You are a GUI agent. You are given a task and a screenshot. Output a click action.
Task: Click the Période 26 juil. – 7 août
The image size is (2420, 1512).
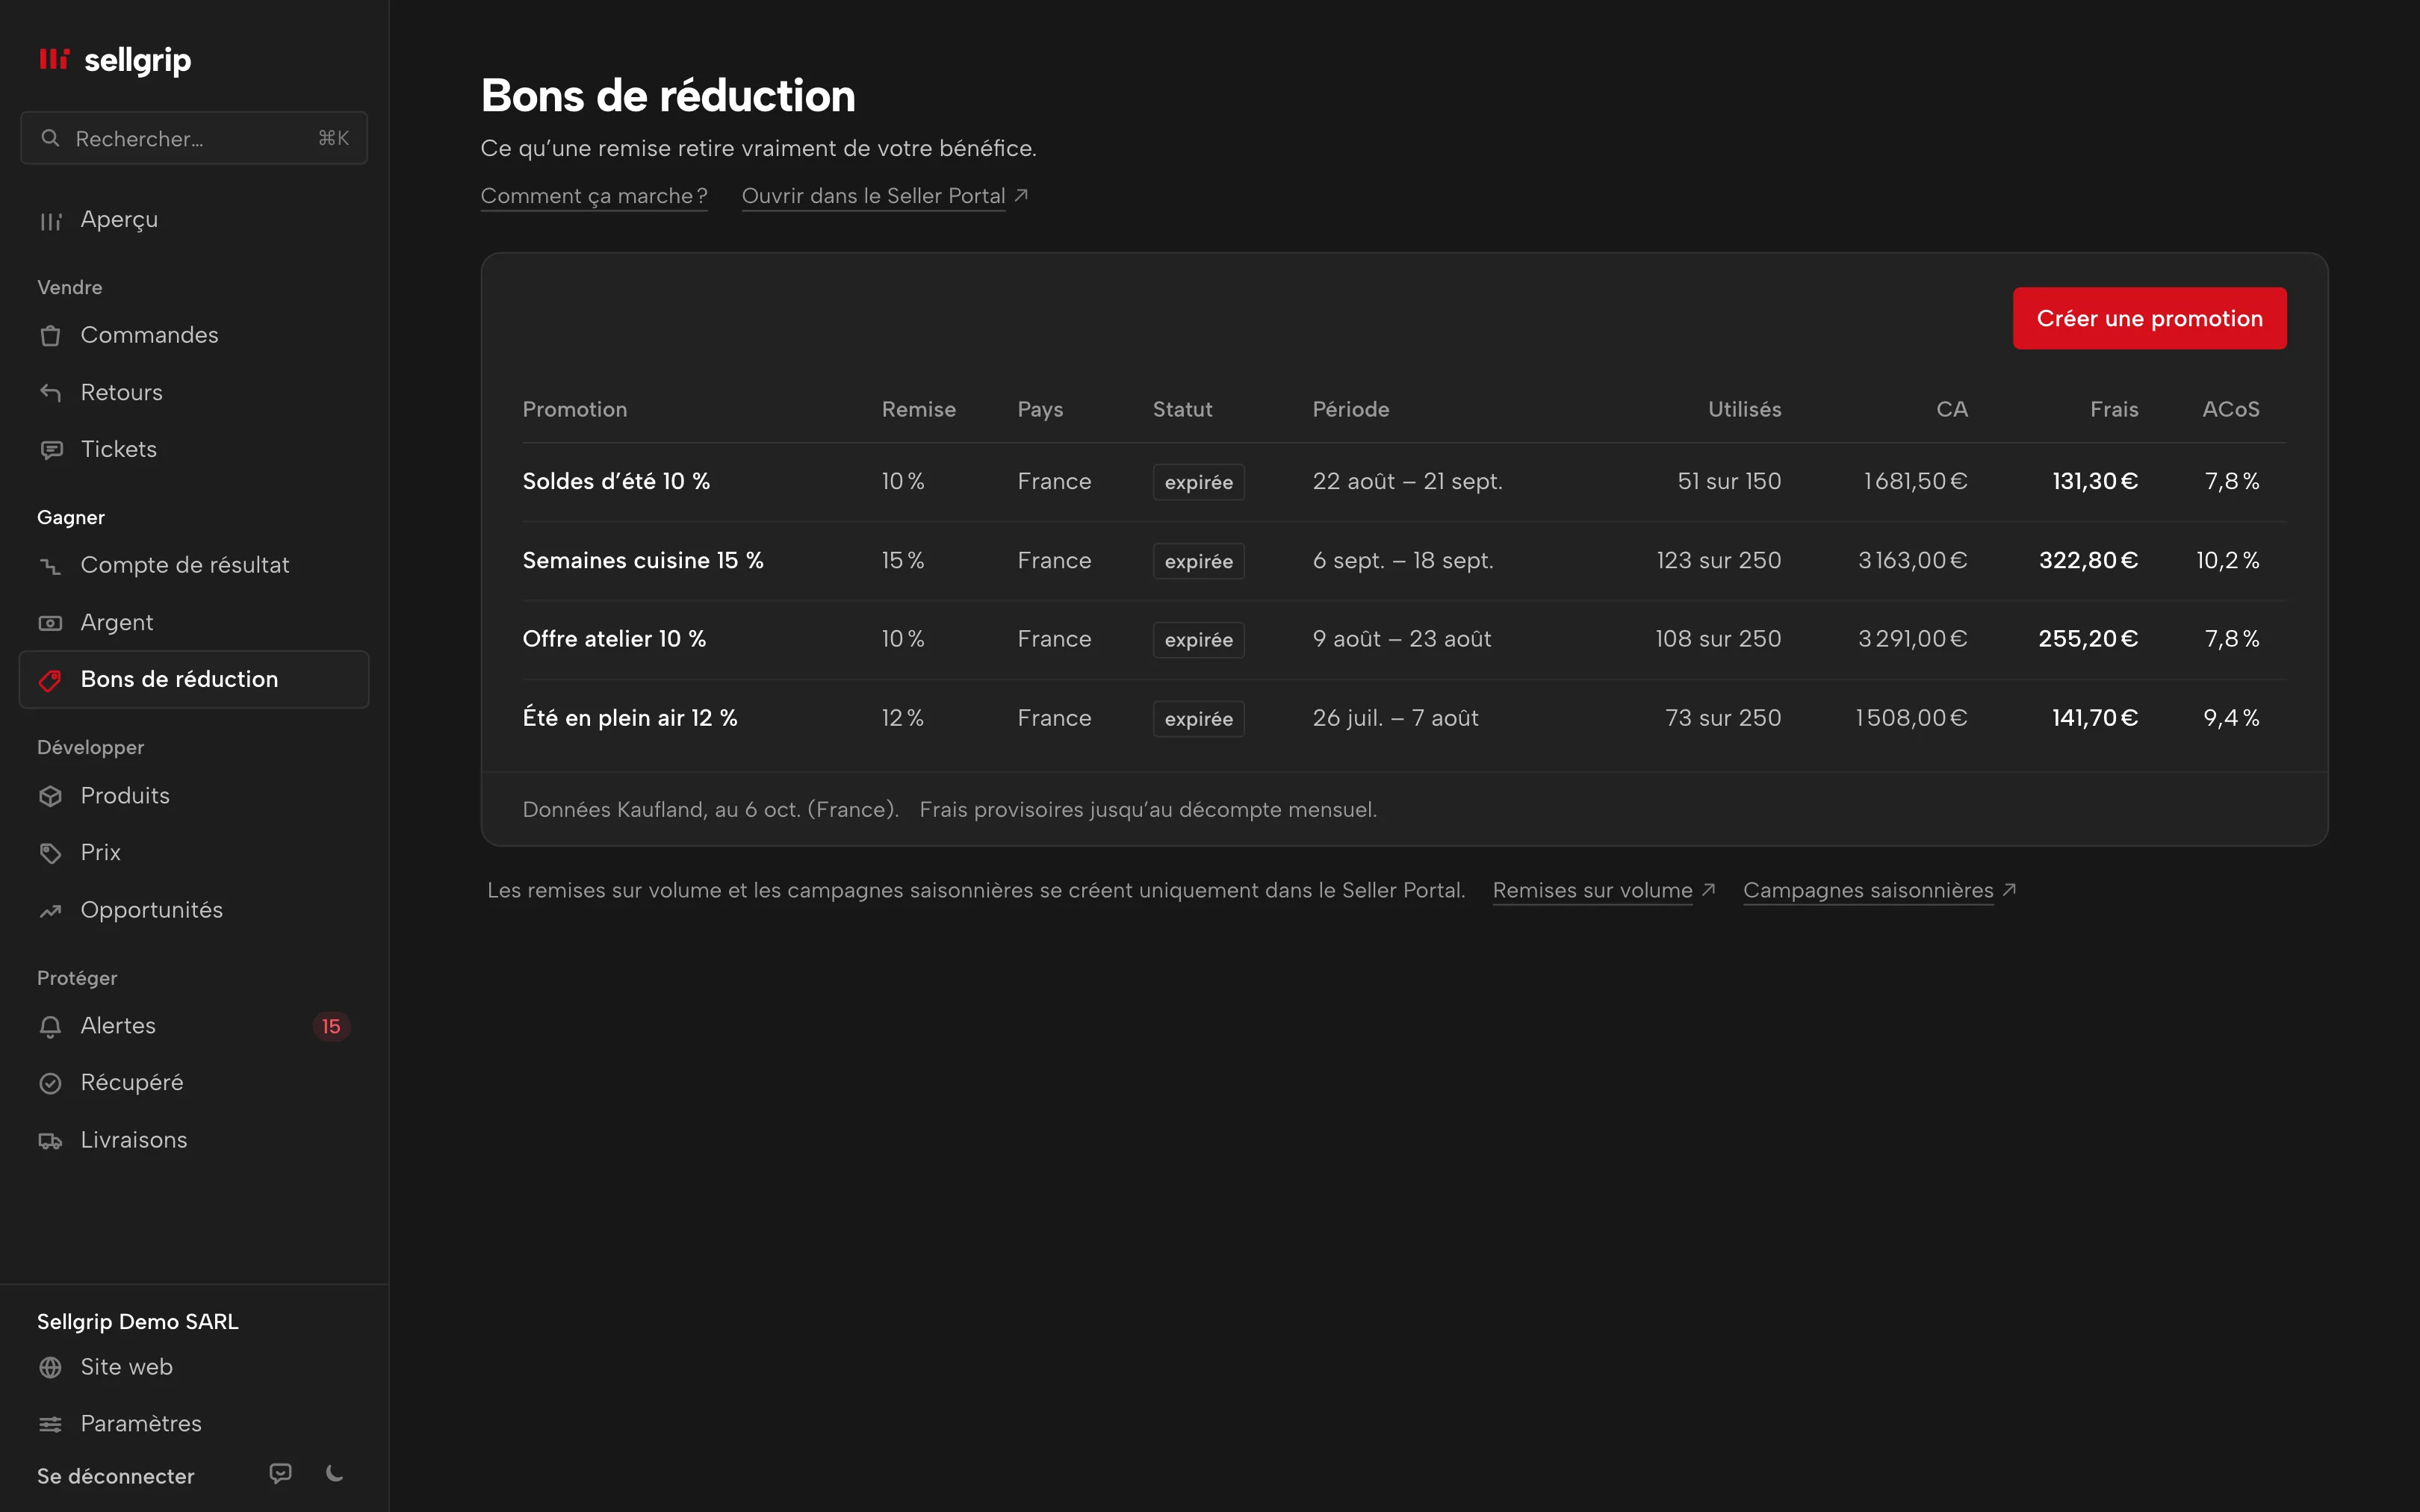[x=1395, y=718]
